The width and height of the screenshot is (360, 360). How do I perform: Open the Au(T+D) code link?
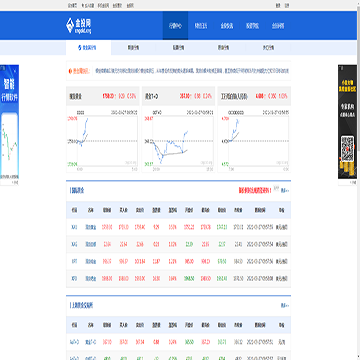[x=74, y=342]
